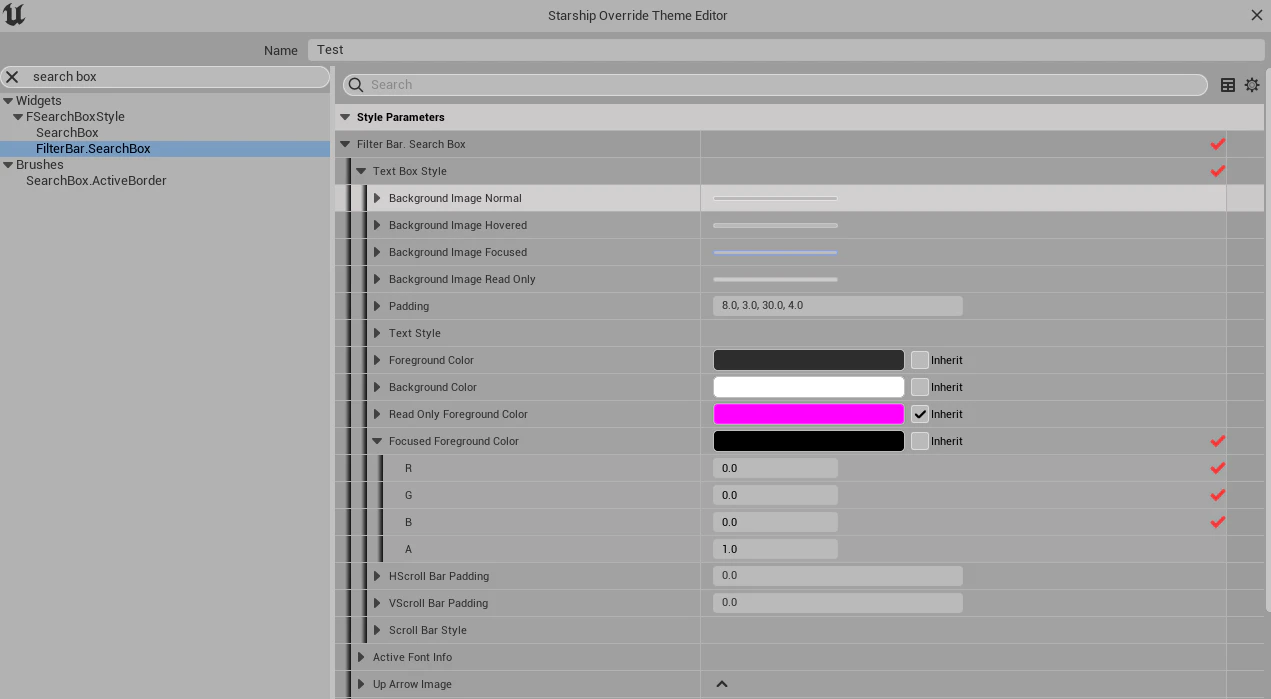Collapse the Widgets tree node
Image resolution: width=1271 pixels, height=699 pixels.
(8, 101)
